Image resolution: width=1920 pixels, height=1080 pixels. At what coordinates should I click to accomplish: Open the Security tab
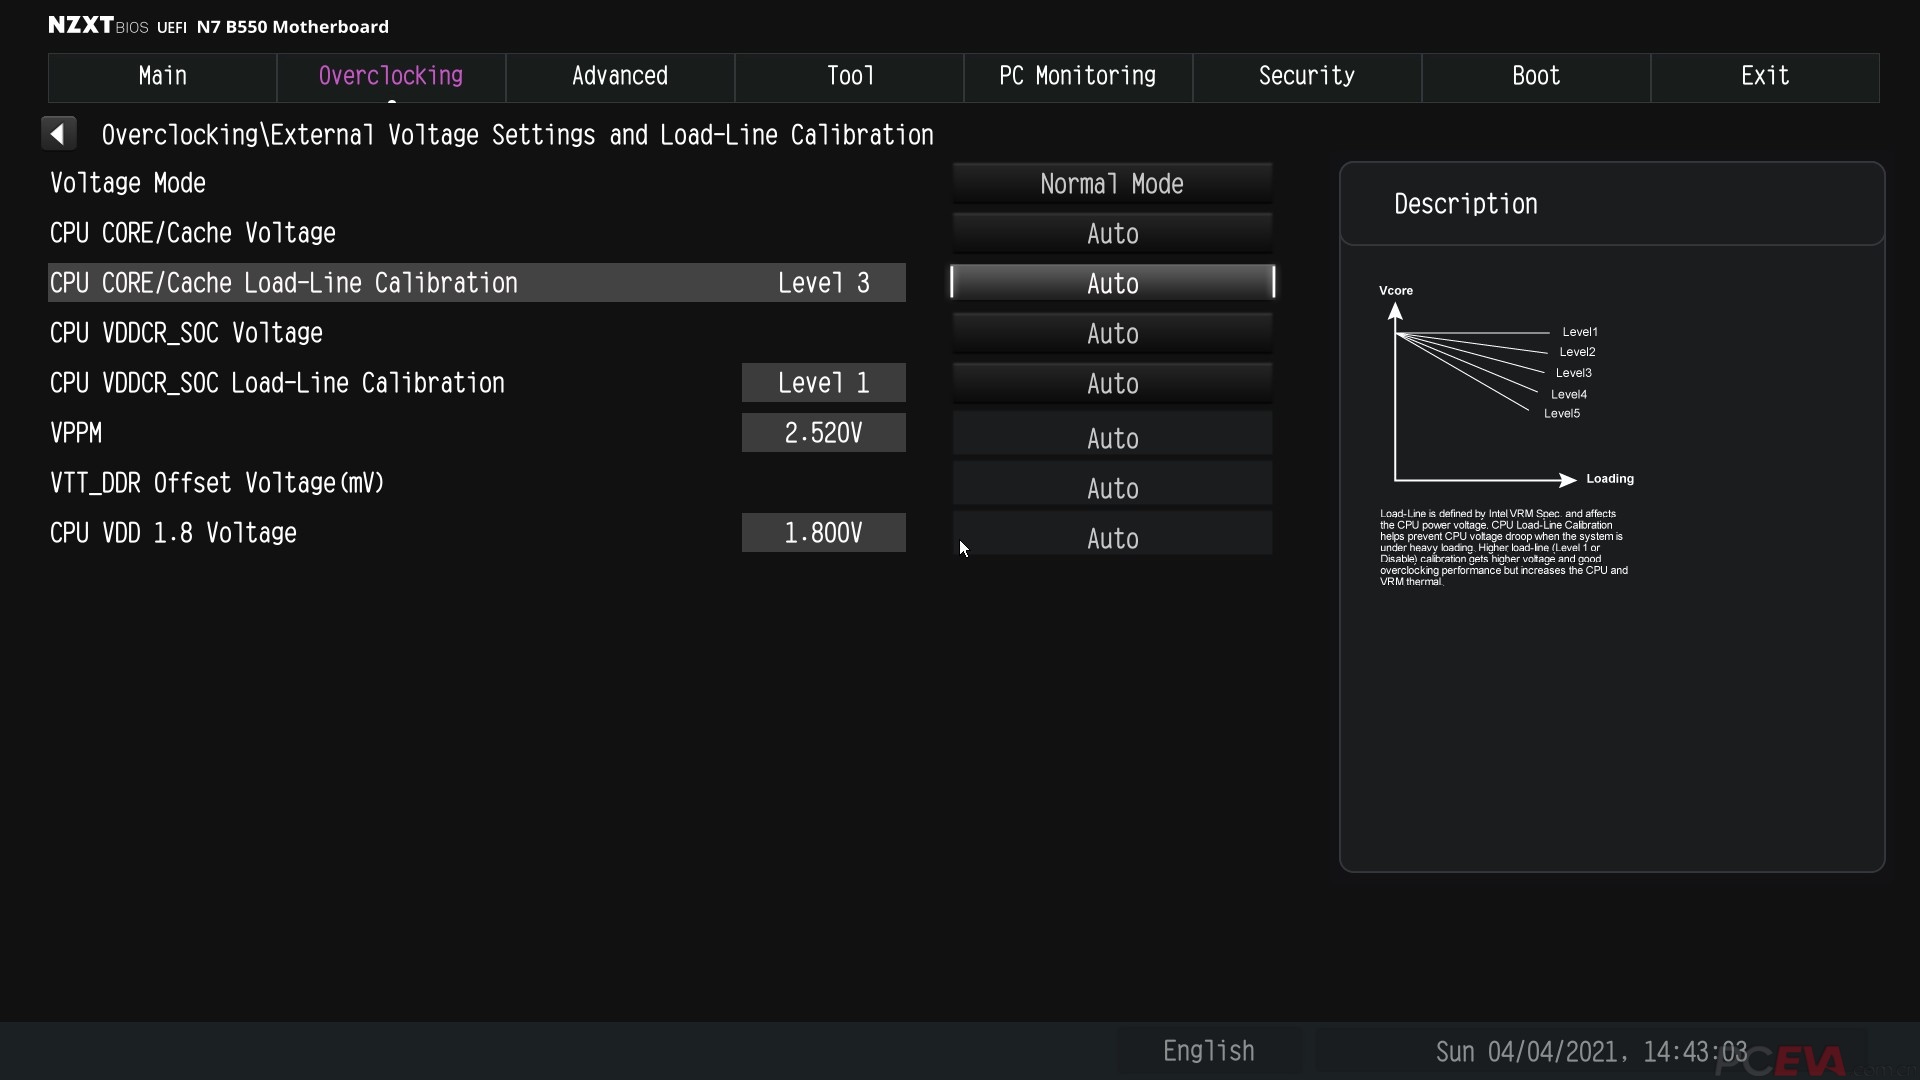(1306, 76)
